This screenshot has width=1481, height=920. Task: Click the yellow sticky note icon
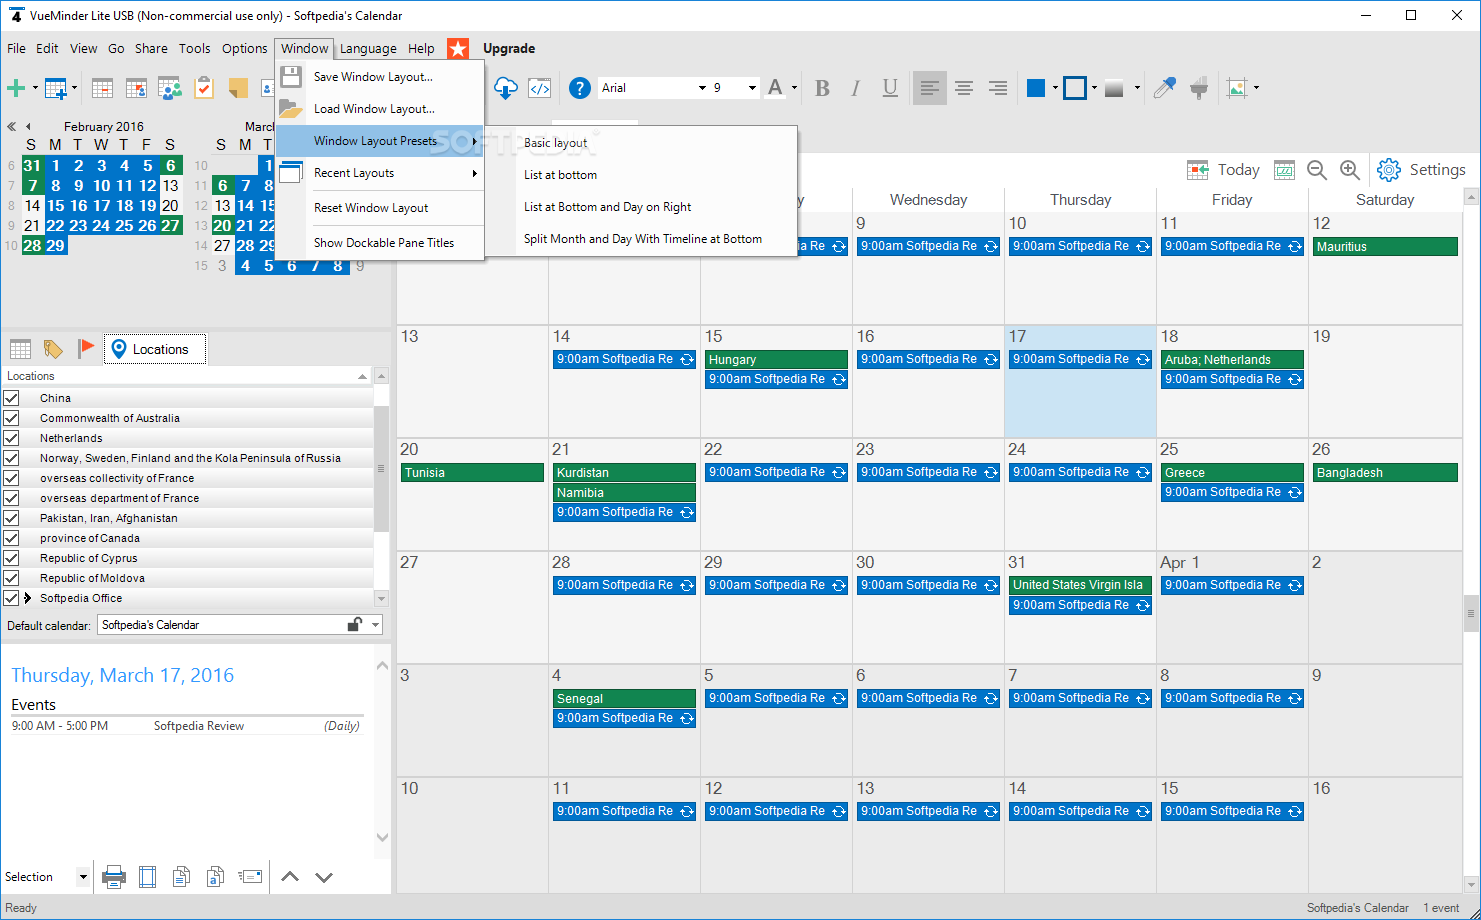click(x=237, y=88)
